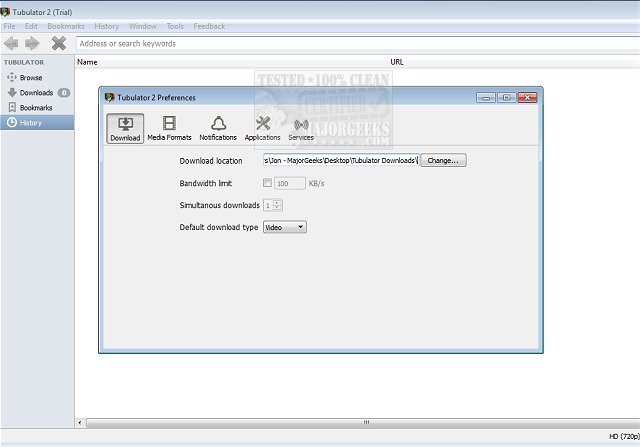The image size is (640, 447).
Task: Select the History sidebar item
Action: point(37,122)
